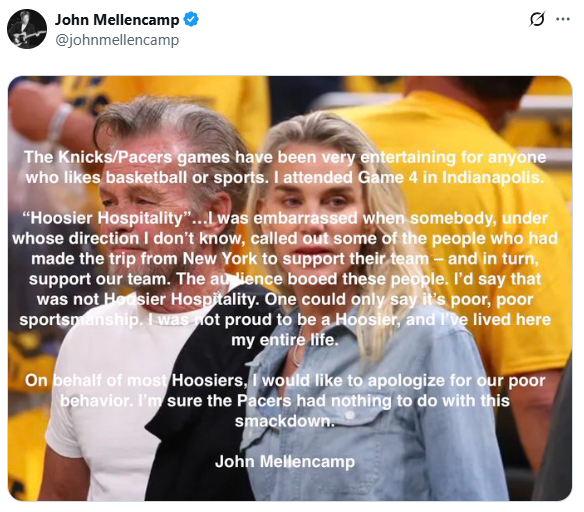
Task: Open the attached statement photo
Action: 290,289
